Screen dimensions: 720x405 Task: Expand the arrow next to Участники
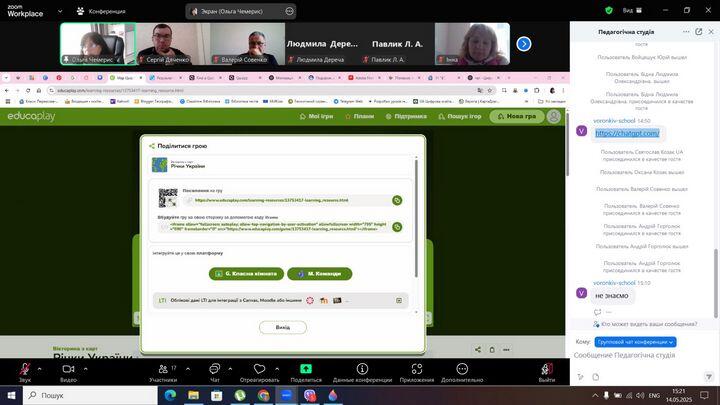[x=188, y=369]
